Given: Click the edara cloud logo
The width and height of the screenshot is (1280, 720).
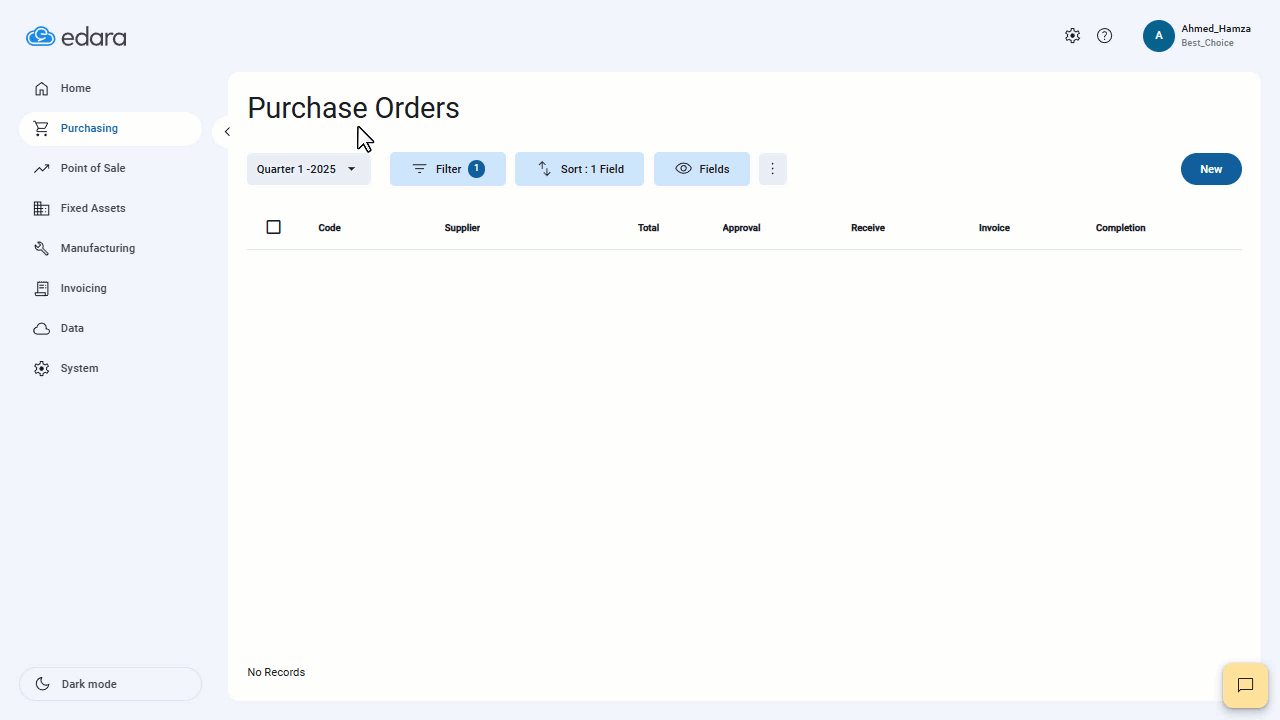Looking at the screenshot, I should (76, 37).
